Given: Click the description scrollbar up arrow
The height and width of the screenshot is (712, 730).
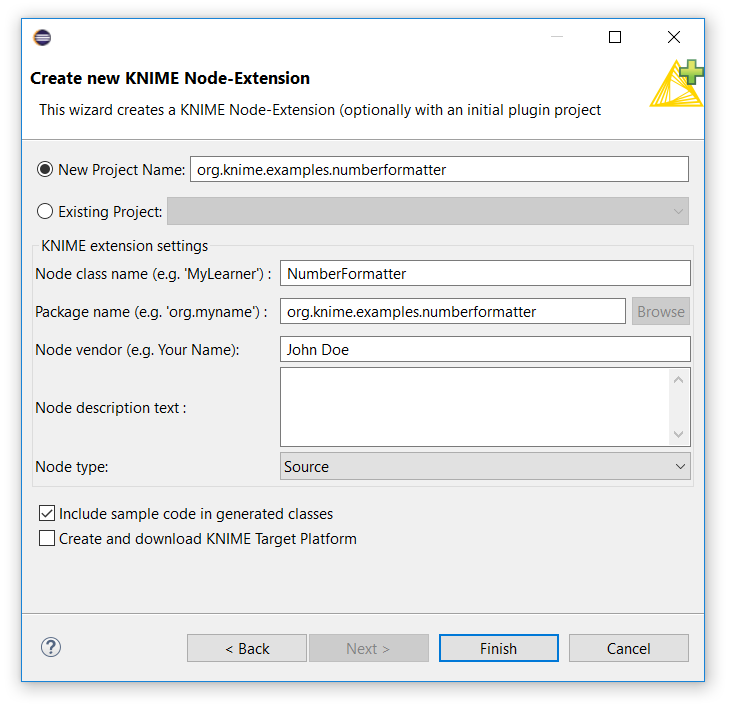Looking at the screenshot, I should pyautogui.click(x=679, y=380).
